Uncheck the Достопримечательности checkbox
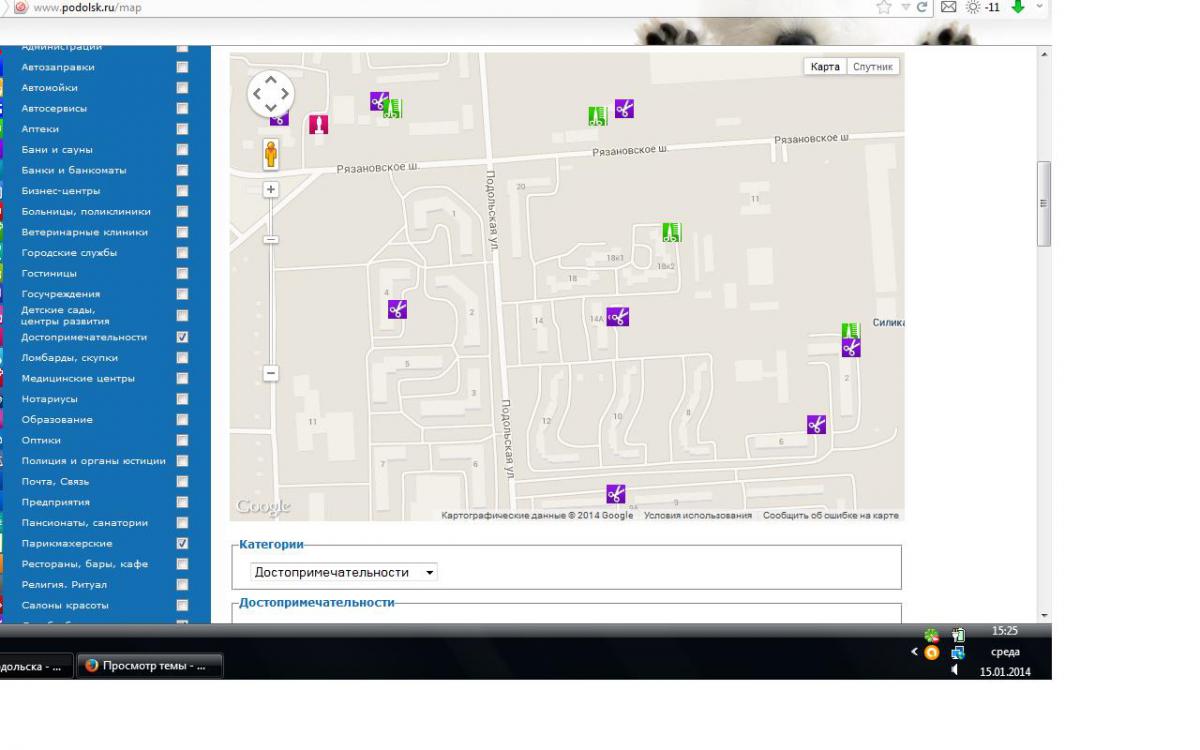 (x=182, y=337)
